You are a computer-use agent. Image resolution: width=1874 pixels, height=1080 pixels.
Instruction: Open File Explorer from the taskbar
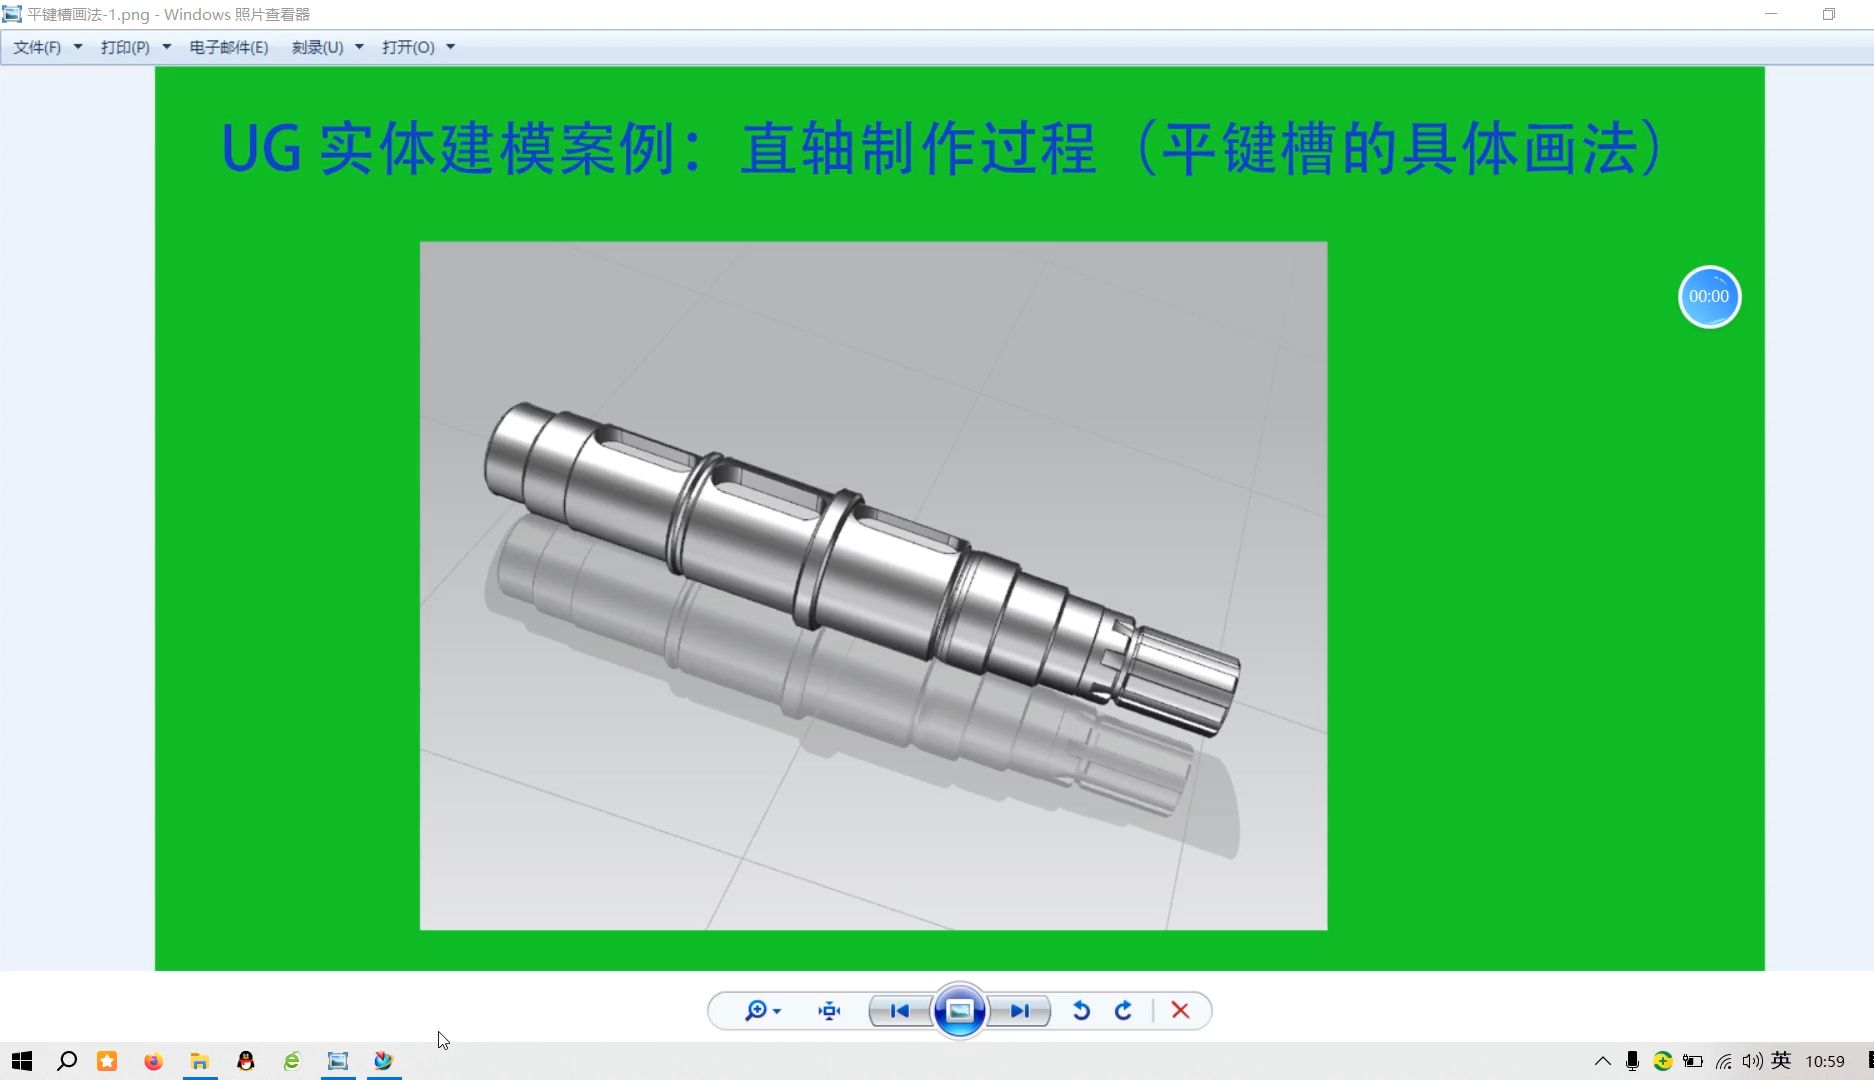click(x=200, y=1061)
